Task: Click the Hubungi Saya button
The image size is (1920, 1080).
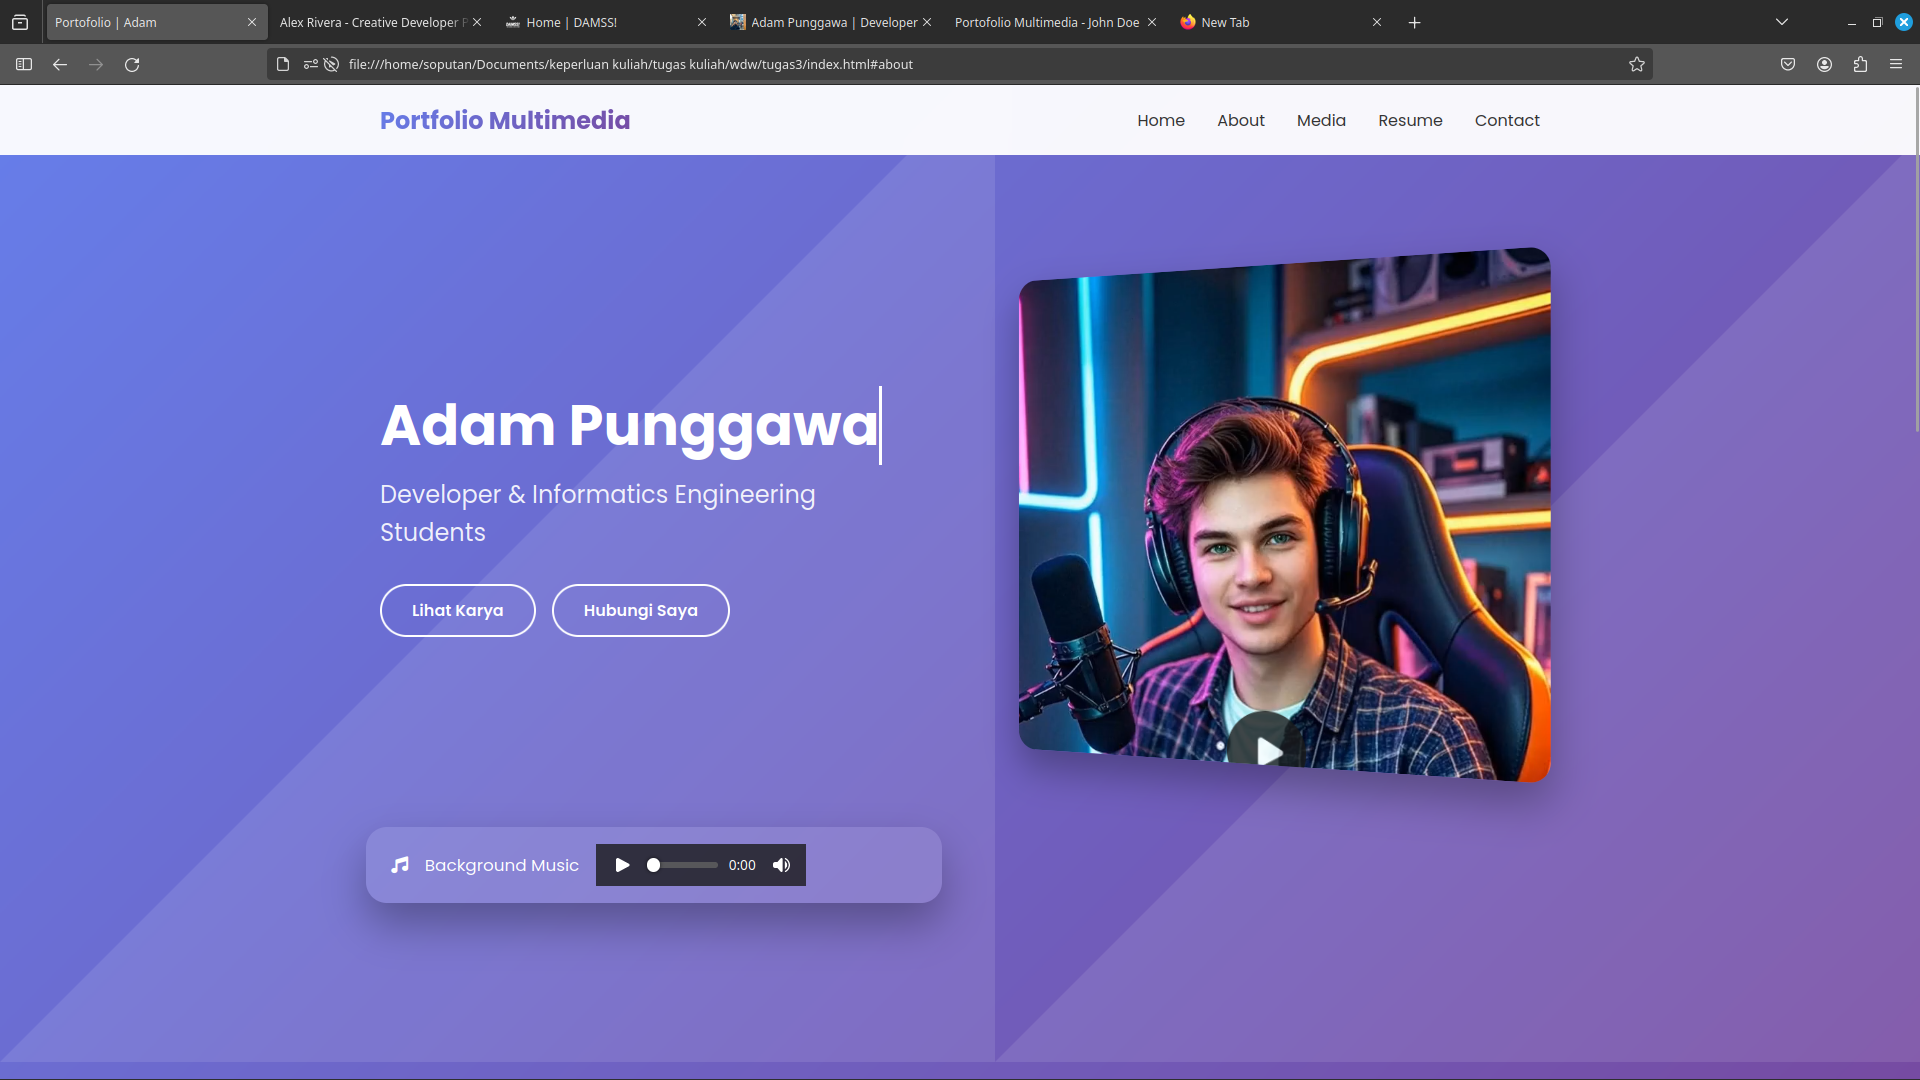Action: tap(640, 610)
